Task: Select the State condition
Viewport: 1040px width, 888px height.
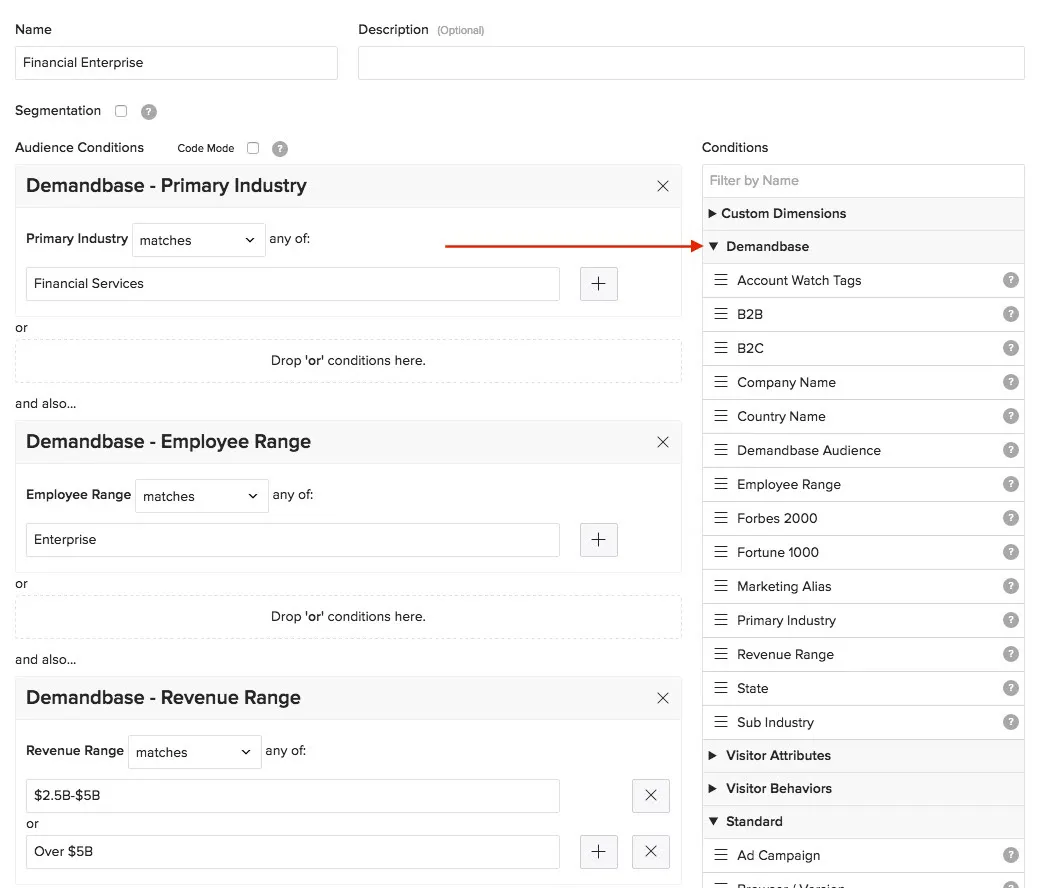Action: (x=863, y=688)
